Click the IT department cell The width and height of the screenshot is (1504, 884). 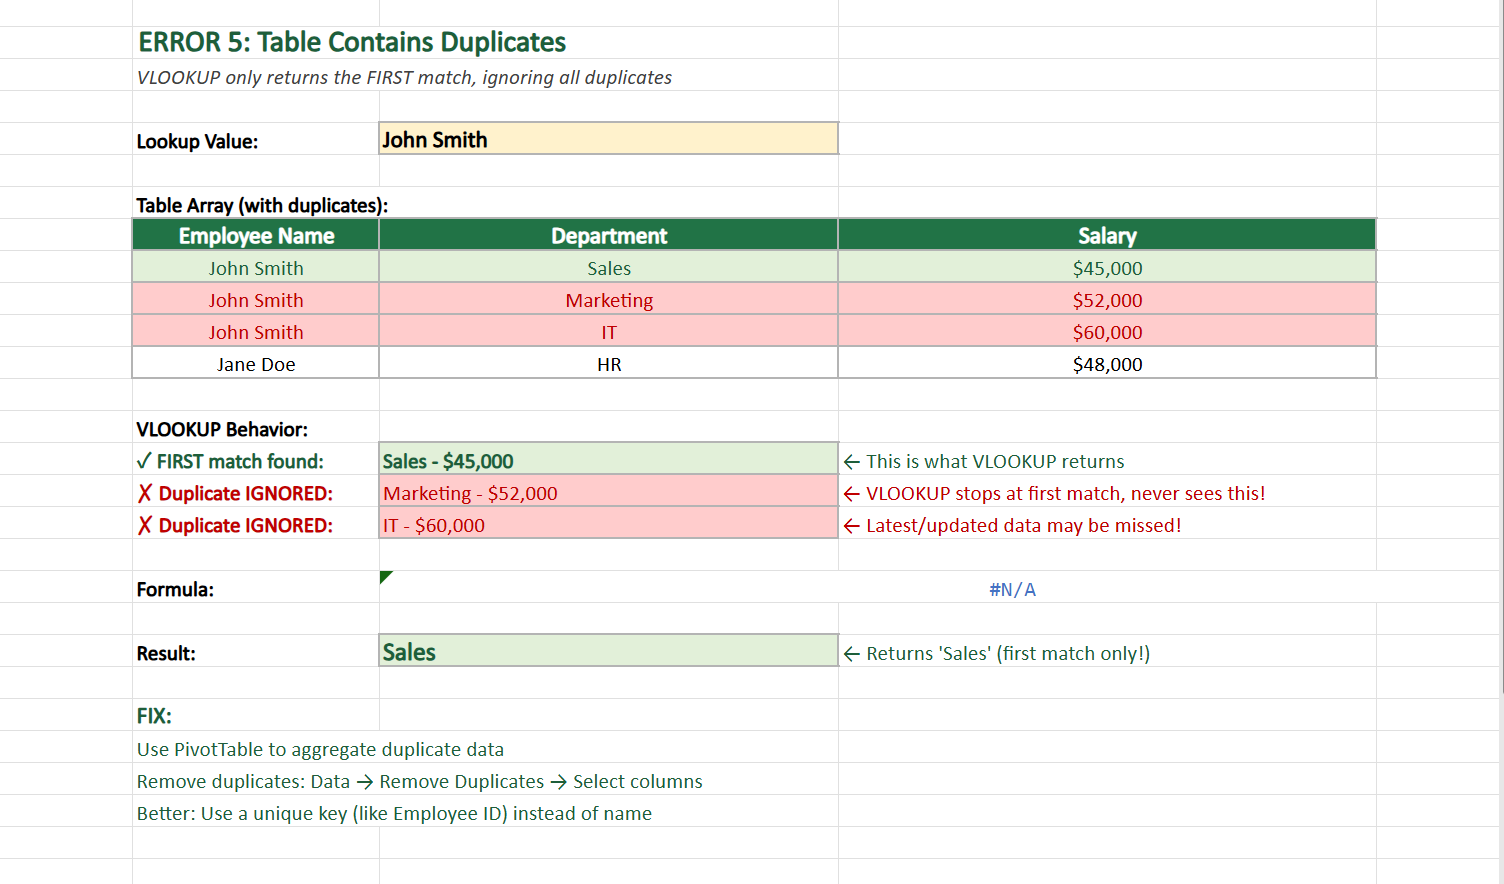coord(608,332)
